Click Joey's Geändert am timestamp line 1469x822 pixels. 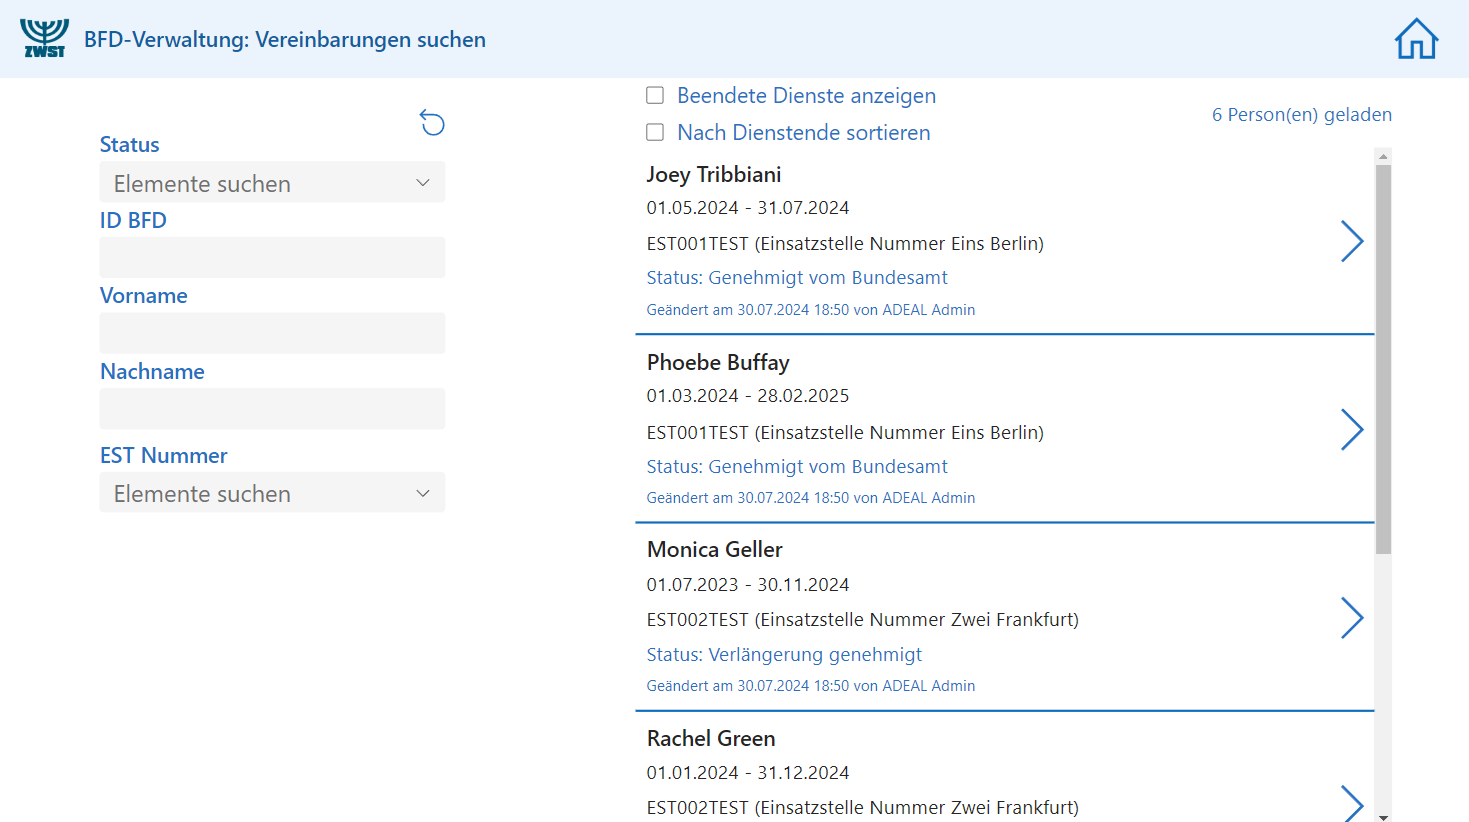pyautogui.click(x=811, y=310)
